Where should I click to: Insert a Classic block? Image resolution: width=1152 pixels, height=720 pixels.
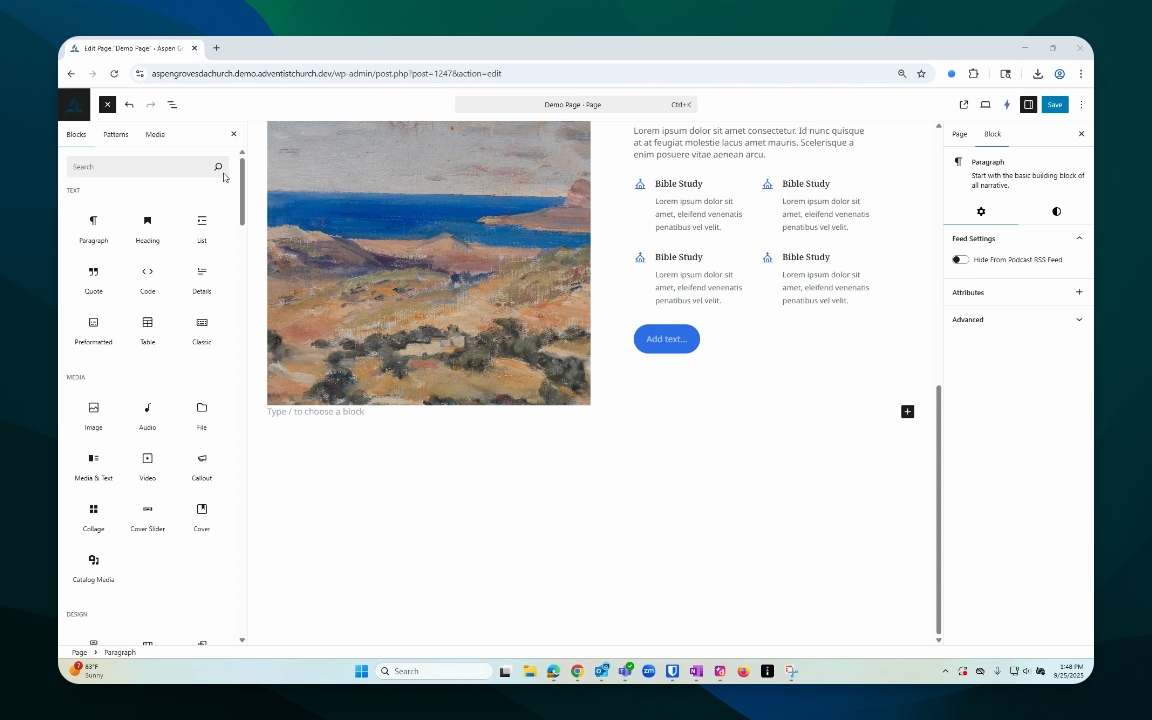point(201,330)
